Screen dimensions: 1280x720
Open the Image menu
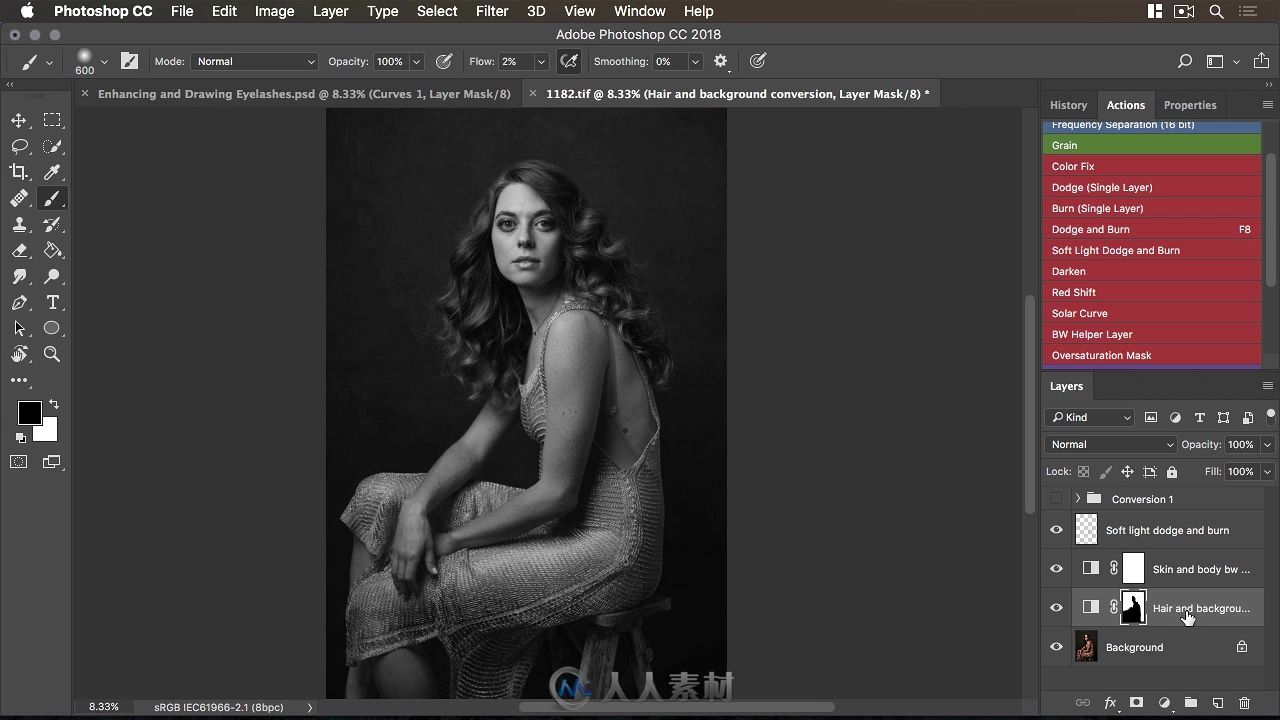point(274,11)
